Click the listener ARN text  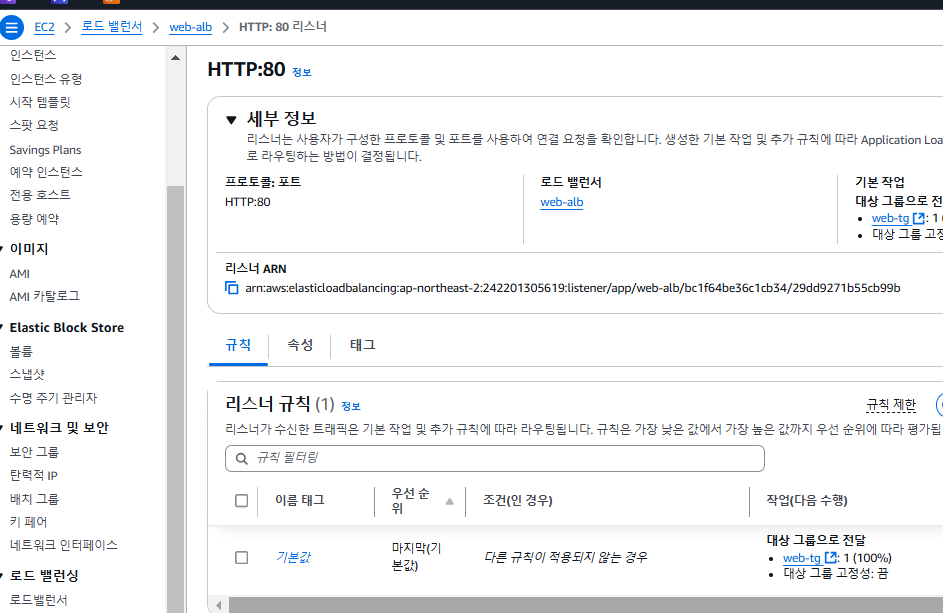573,288
